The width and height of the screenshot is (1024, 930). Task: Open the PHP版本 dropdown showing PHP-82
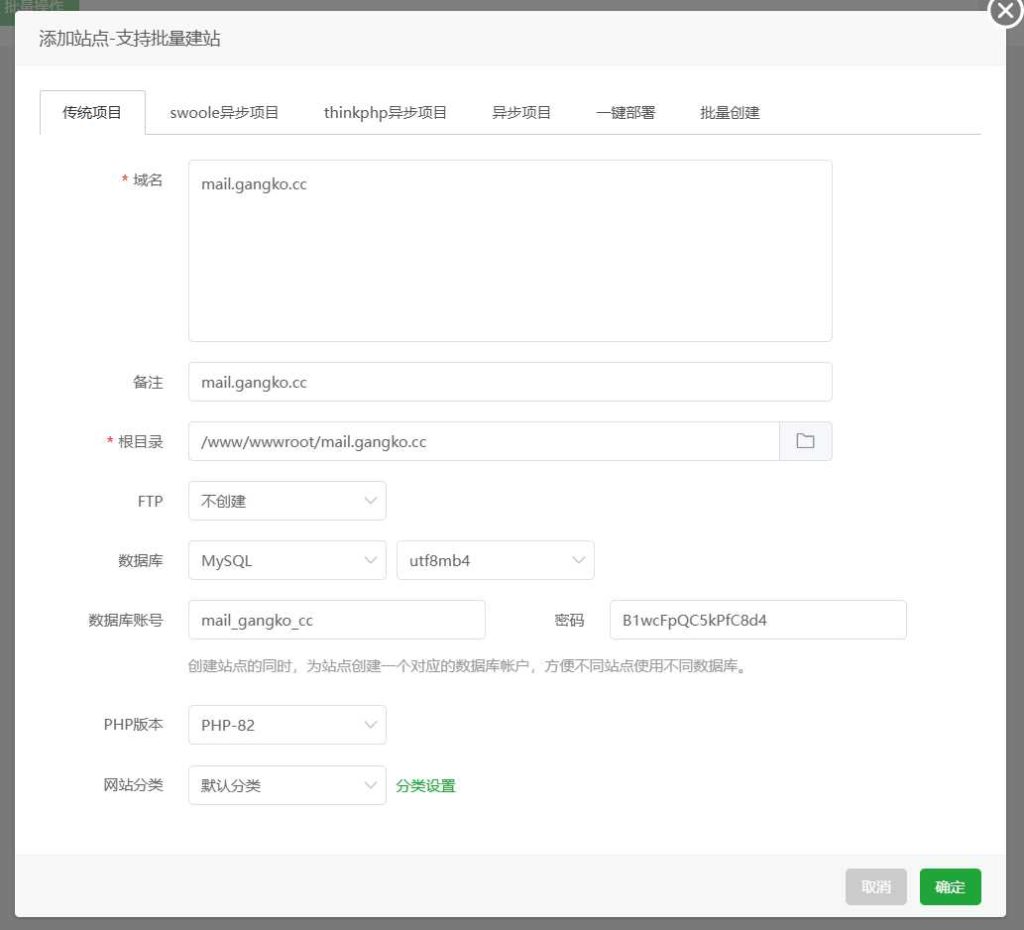pos(287,725)
